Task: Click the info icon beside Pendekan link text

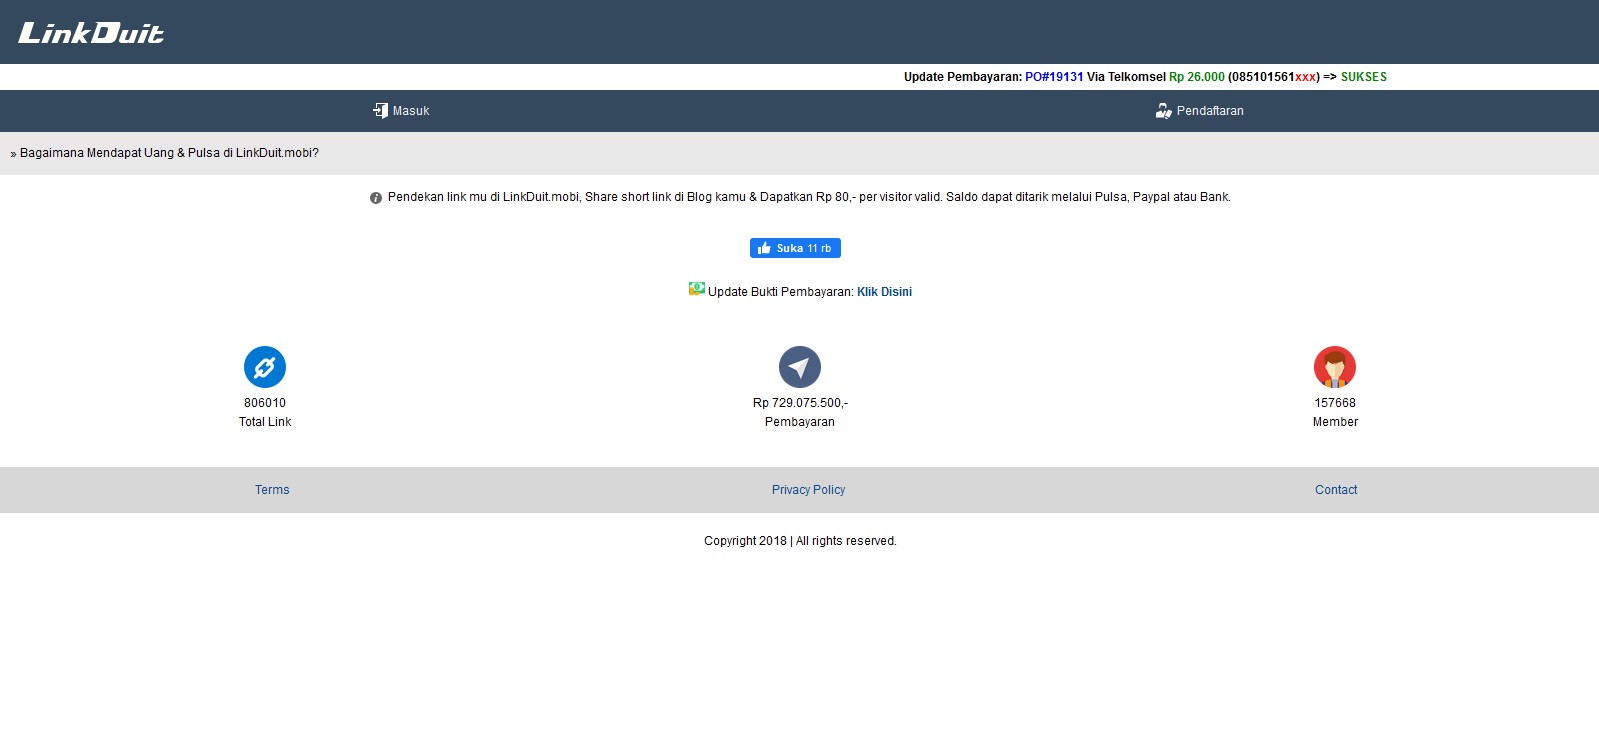Action: (376, 198)
